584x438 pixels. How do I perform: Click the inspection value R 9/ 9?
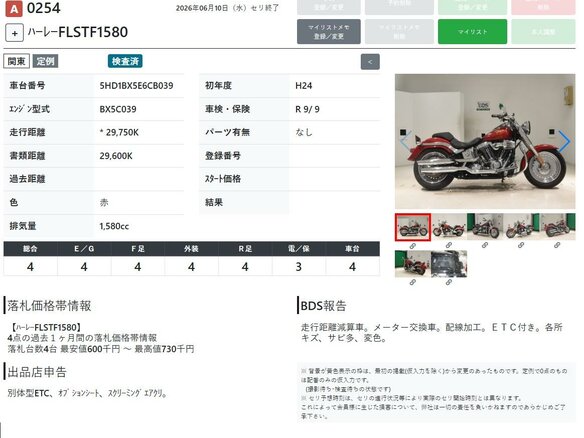[307, 109]
